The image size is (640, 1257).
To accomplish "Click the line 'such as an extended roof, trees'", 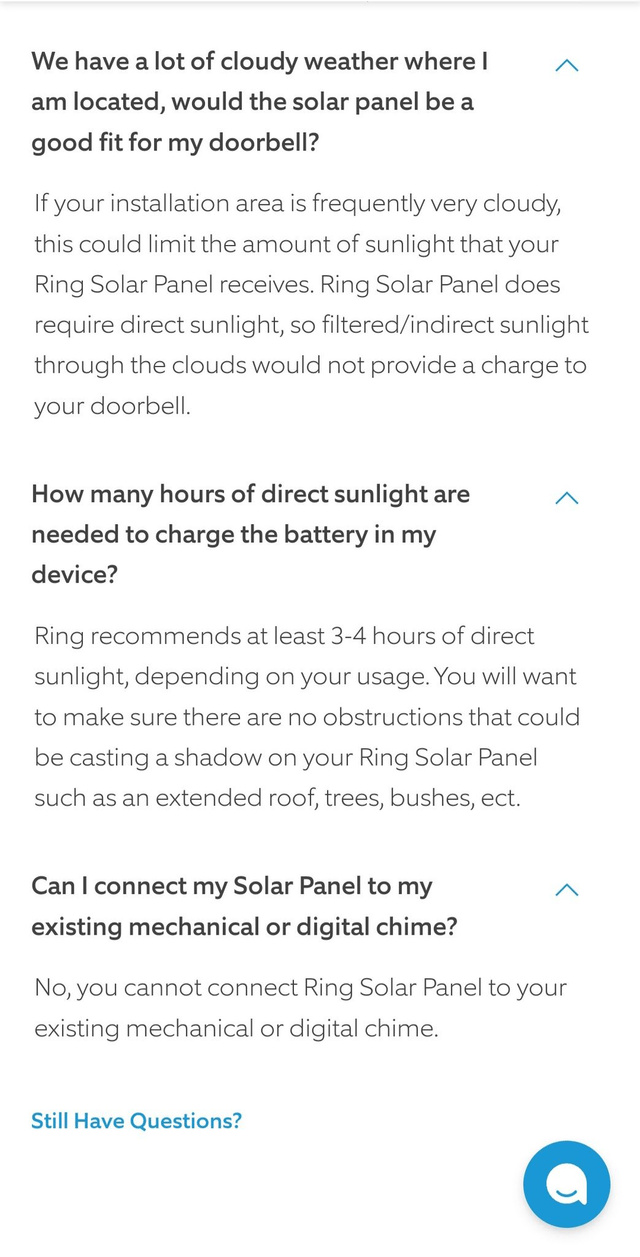I will click(x=277, y=799).
